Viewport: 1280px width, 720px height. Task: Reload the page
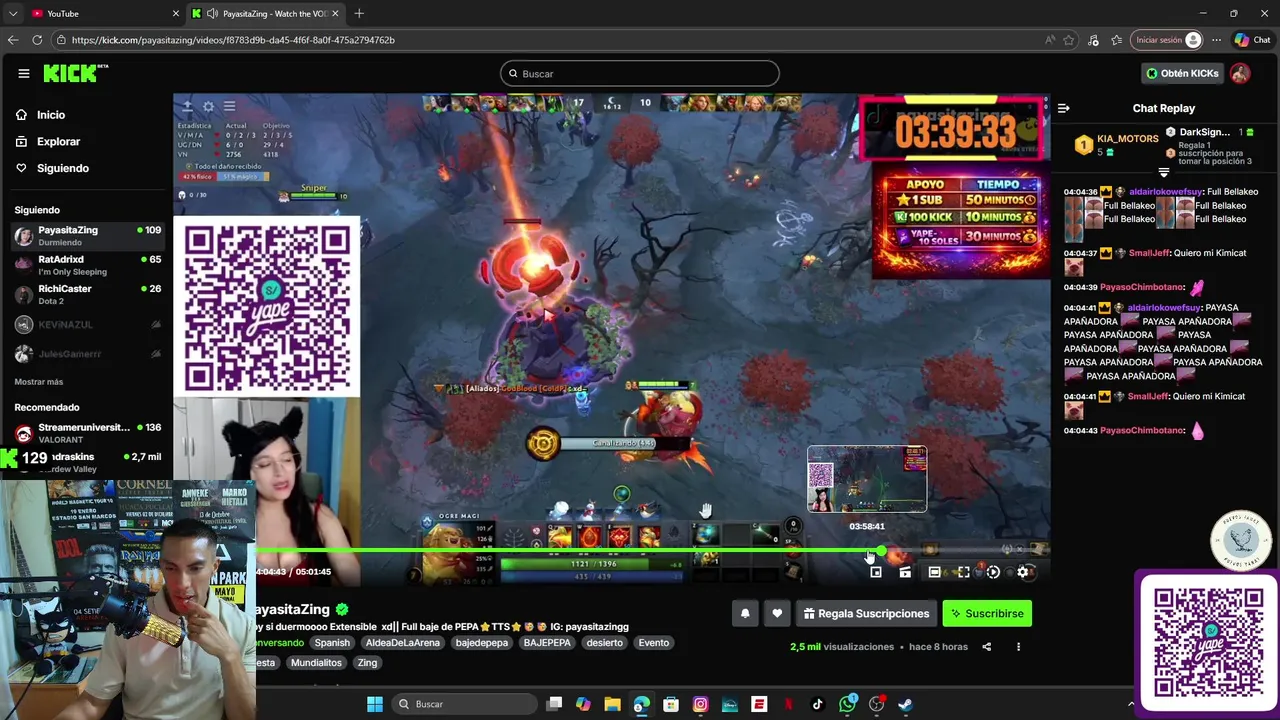(37, 40)
